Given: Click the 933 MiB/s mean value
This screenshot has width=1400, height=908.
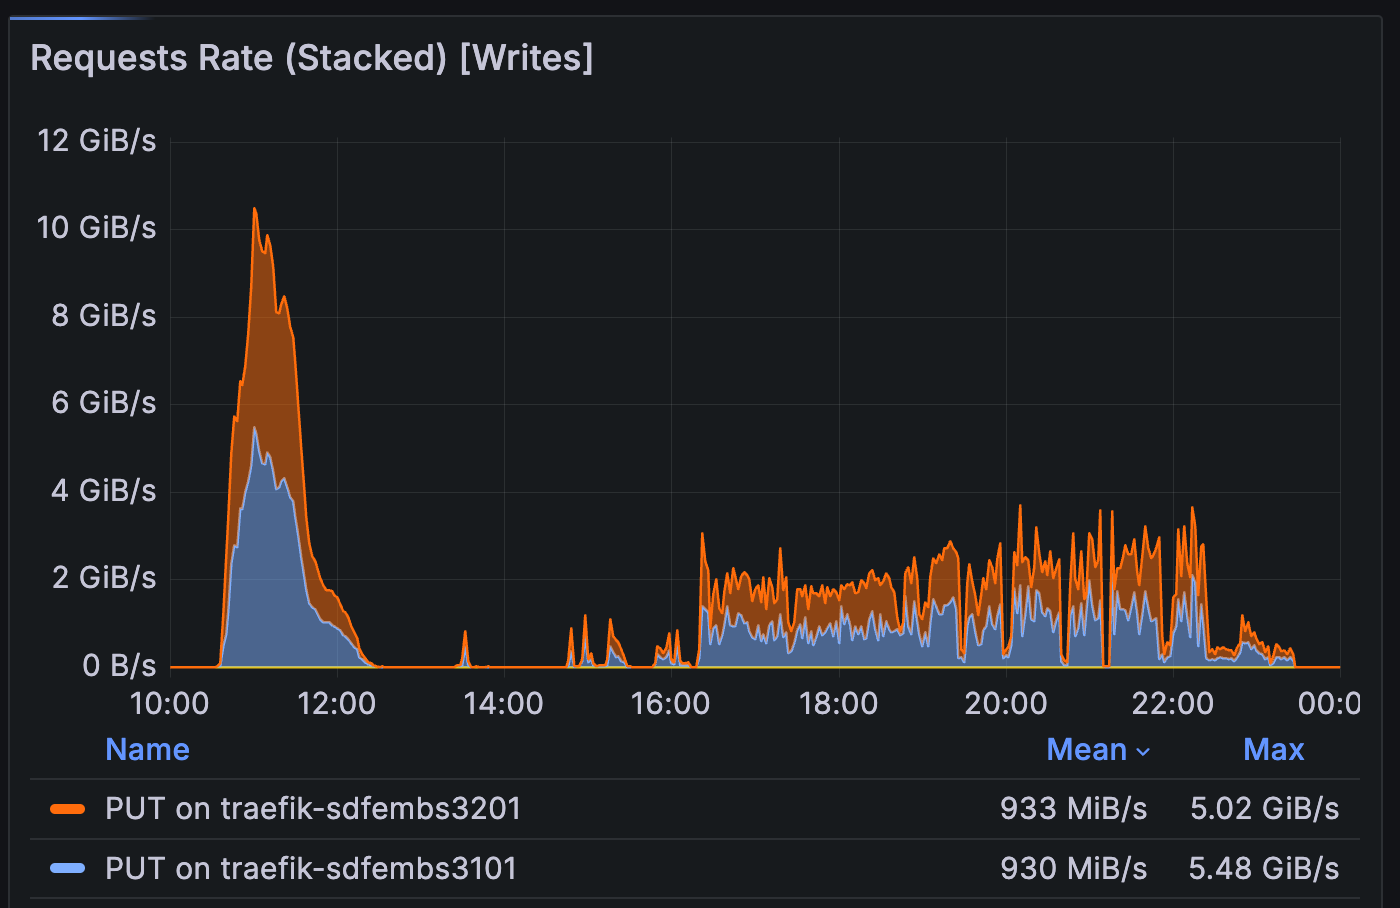Looking at the screenshot, I should tap(1073, 808).
